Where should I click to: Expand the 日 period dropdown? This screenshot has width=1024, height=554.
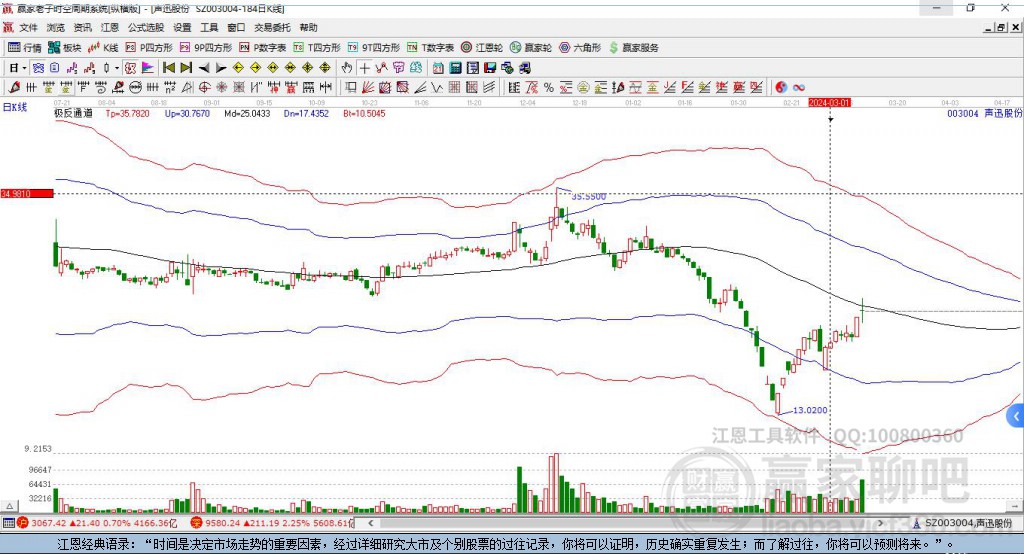click(24, 67)
